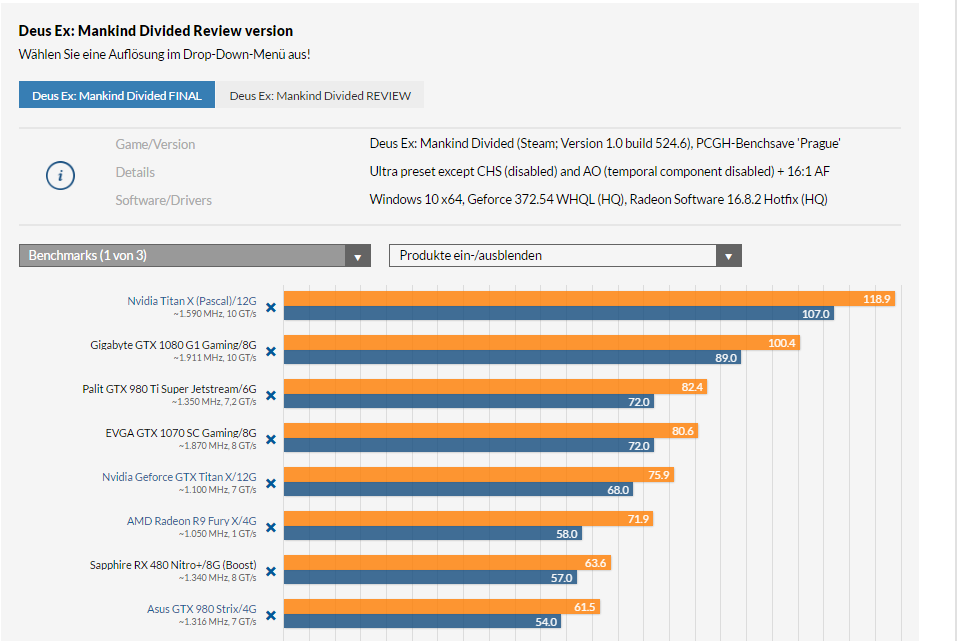Click the ~1.590 MHz, 10 GT/s clock text
This screenshot has width=957, height=641.
(x=215, y=314)
